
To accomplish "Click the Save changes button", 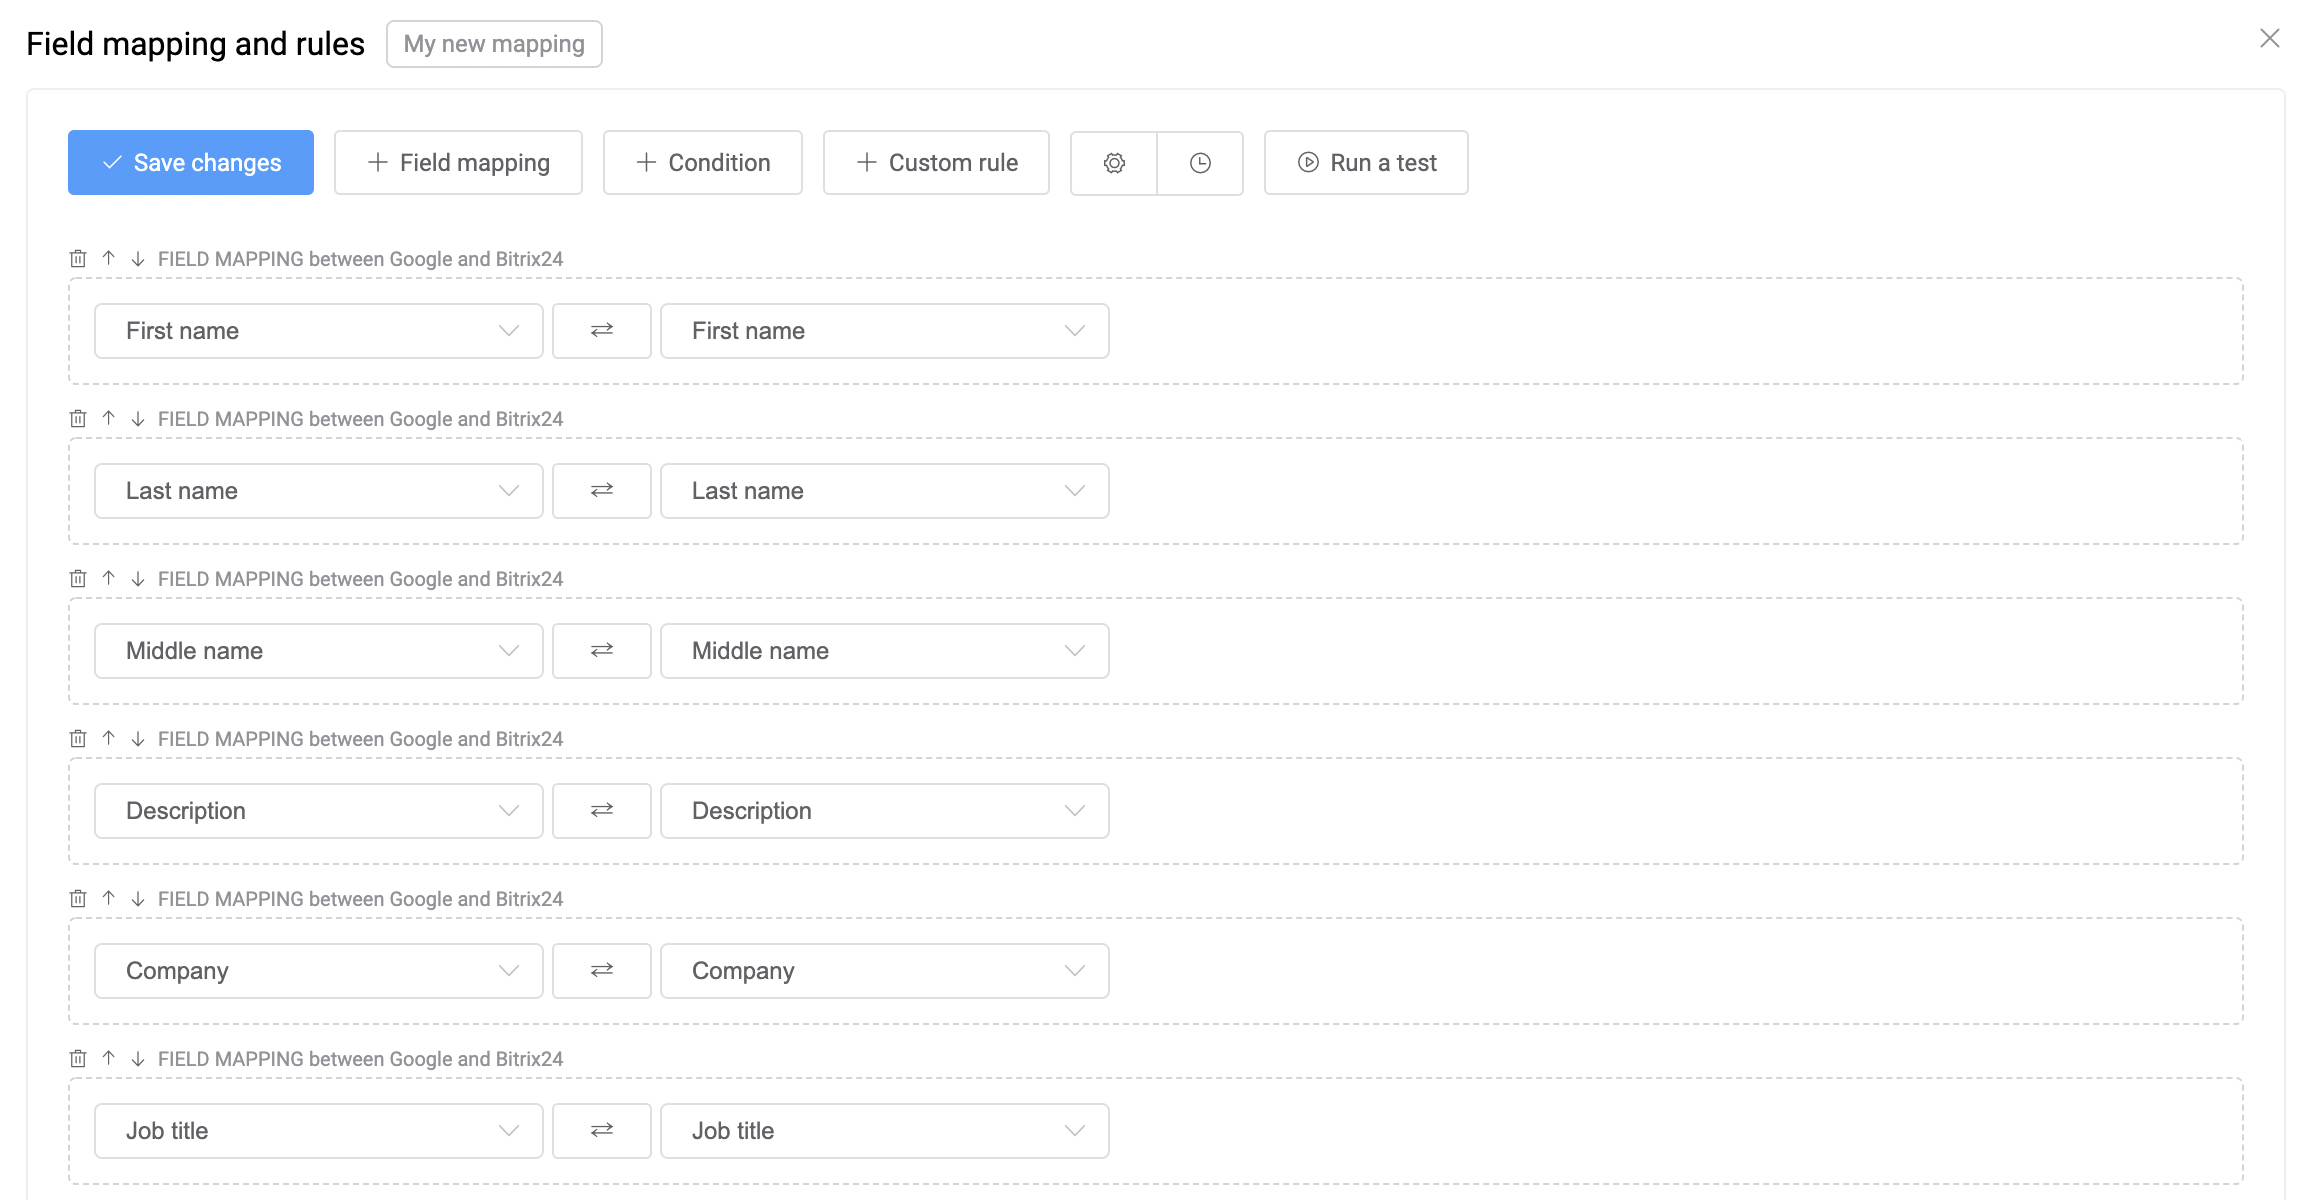I will 187,161.
